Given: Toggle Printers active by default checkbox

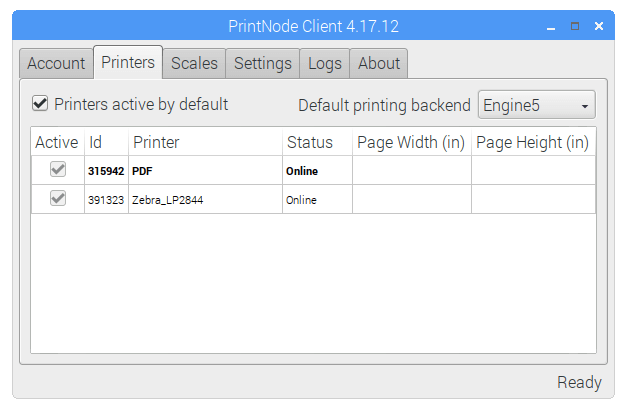Looking at the screenshot, I should (40, 104).
